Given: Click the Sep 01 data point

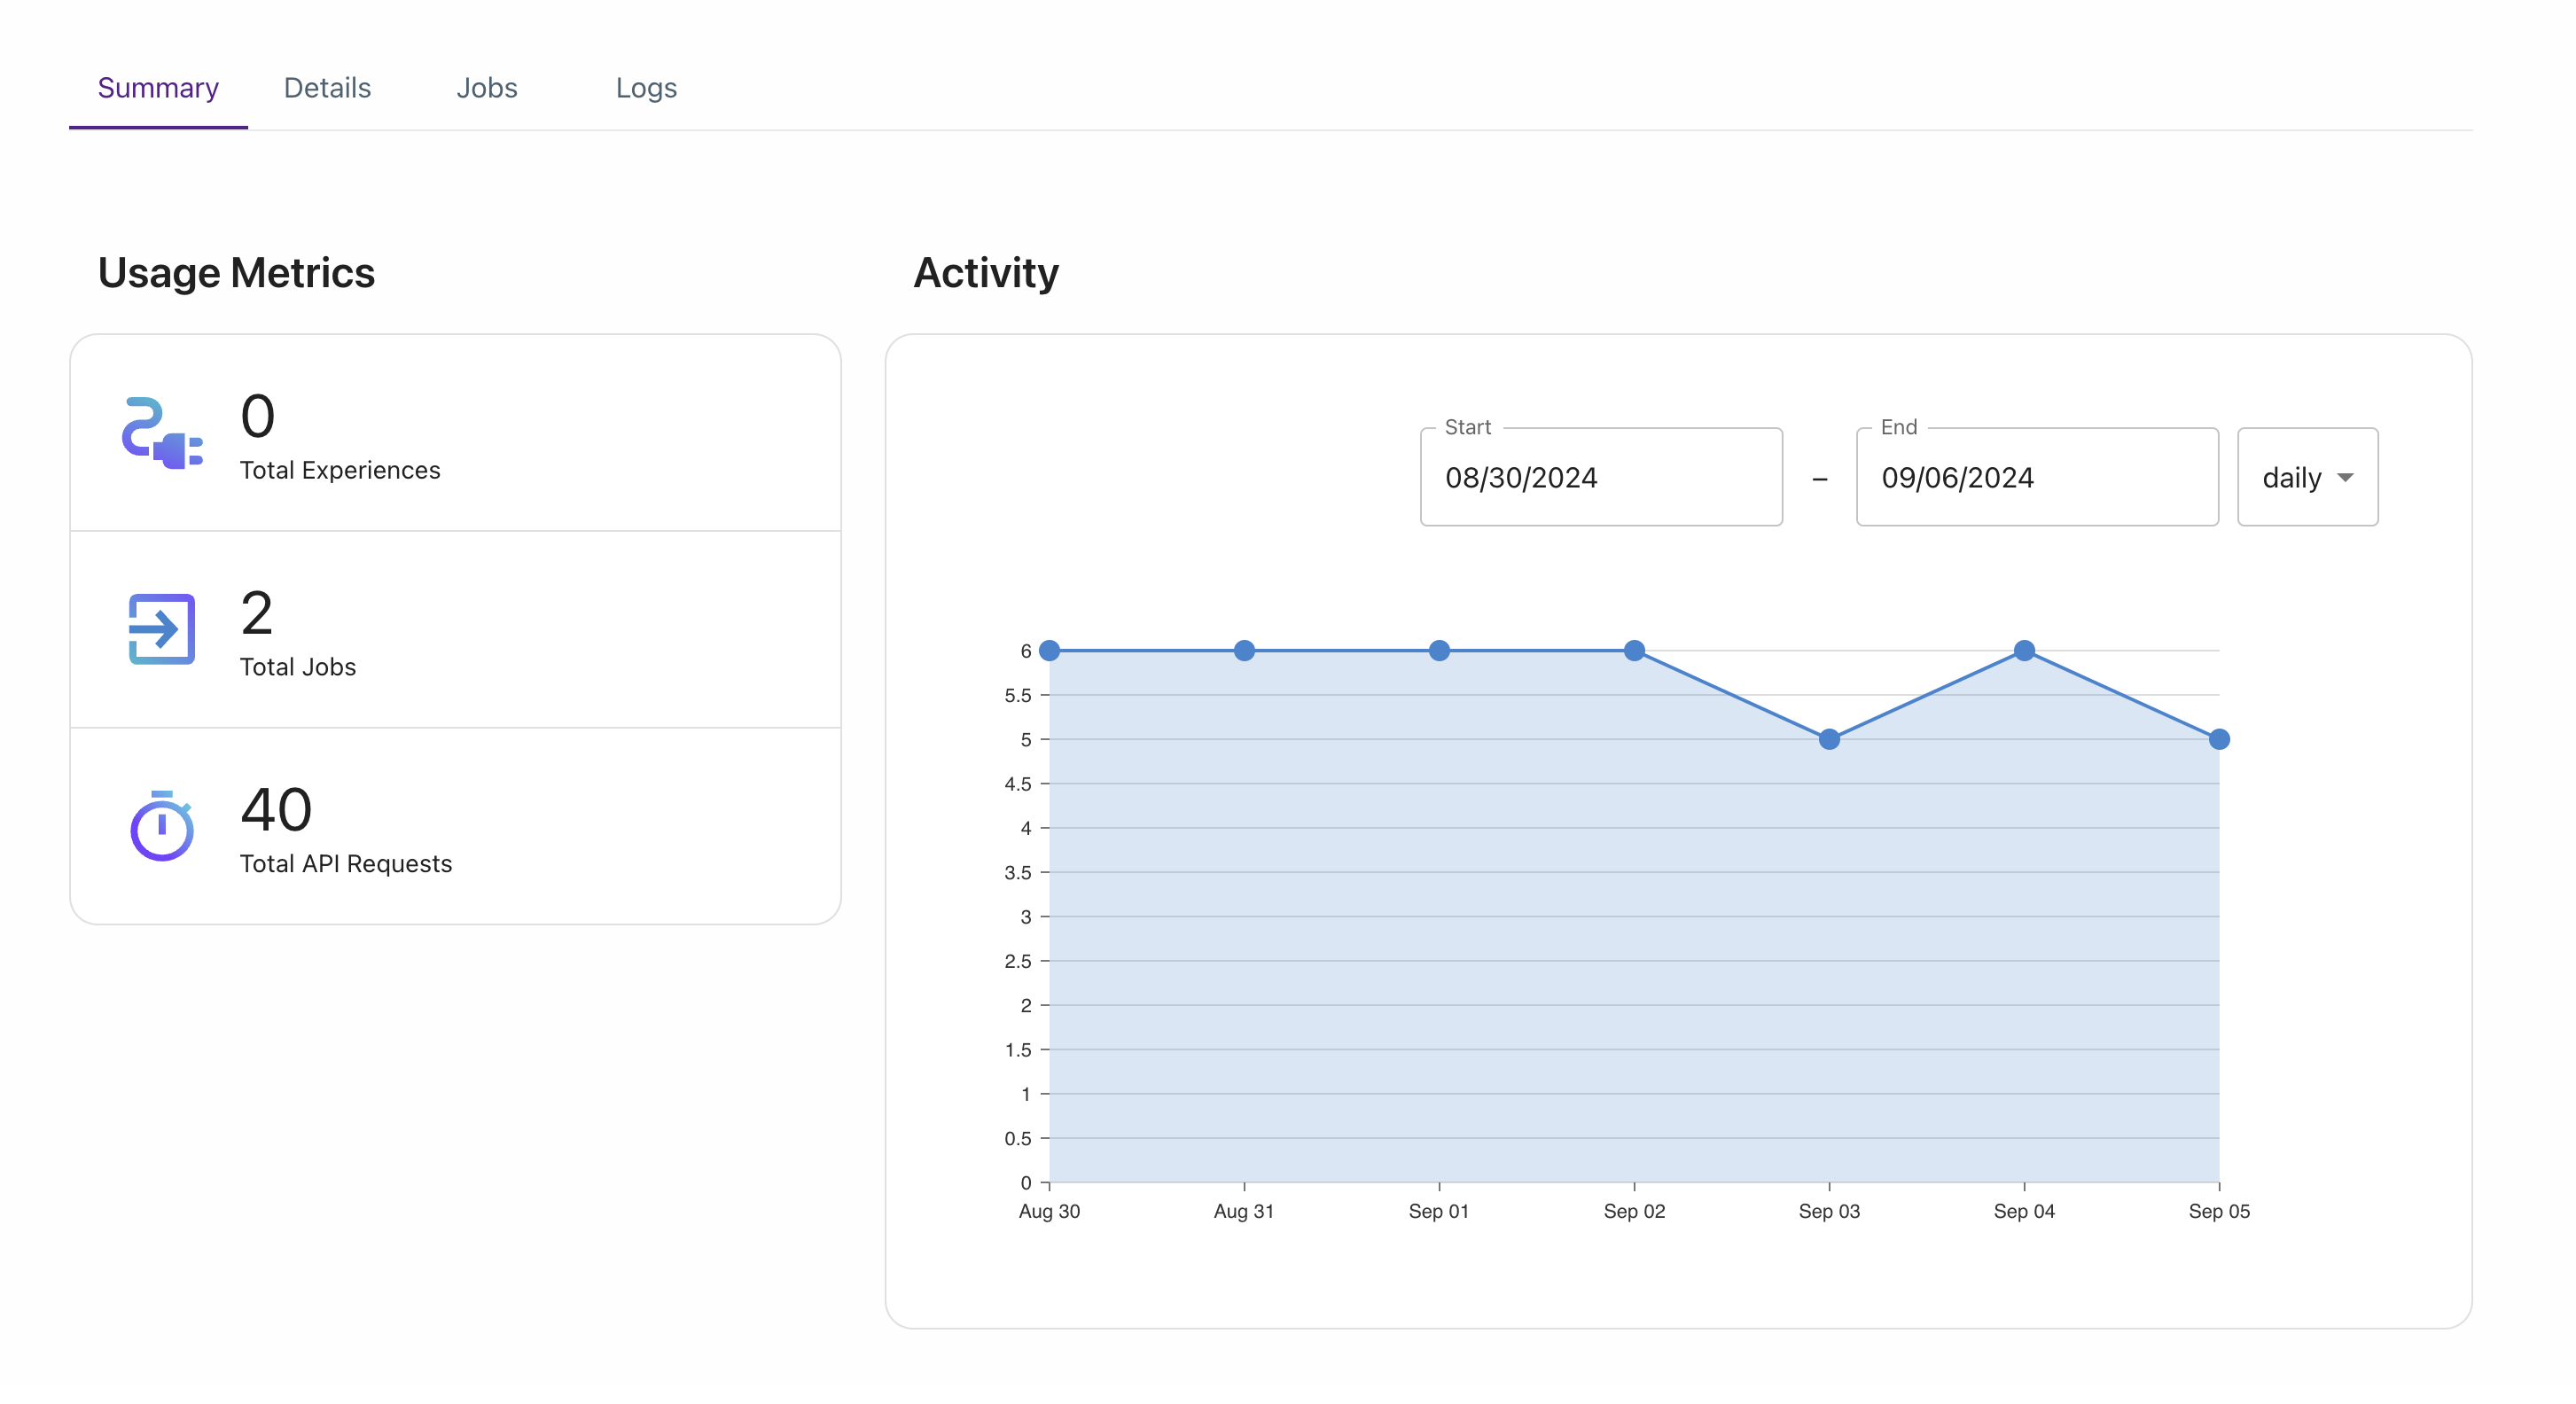Looking at the screenshot, I should 1439,651.
